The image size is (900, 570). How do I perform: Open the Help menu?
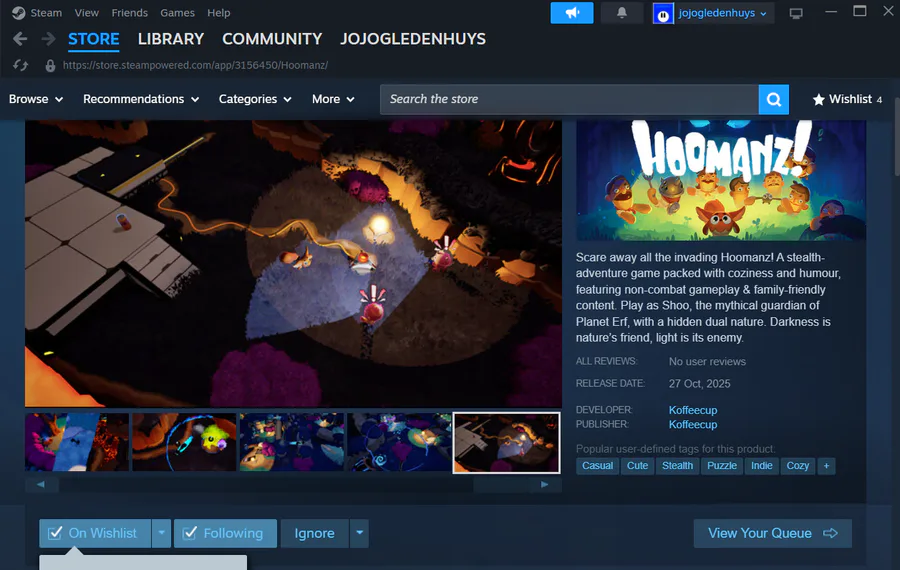(x=219, y=13)
